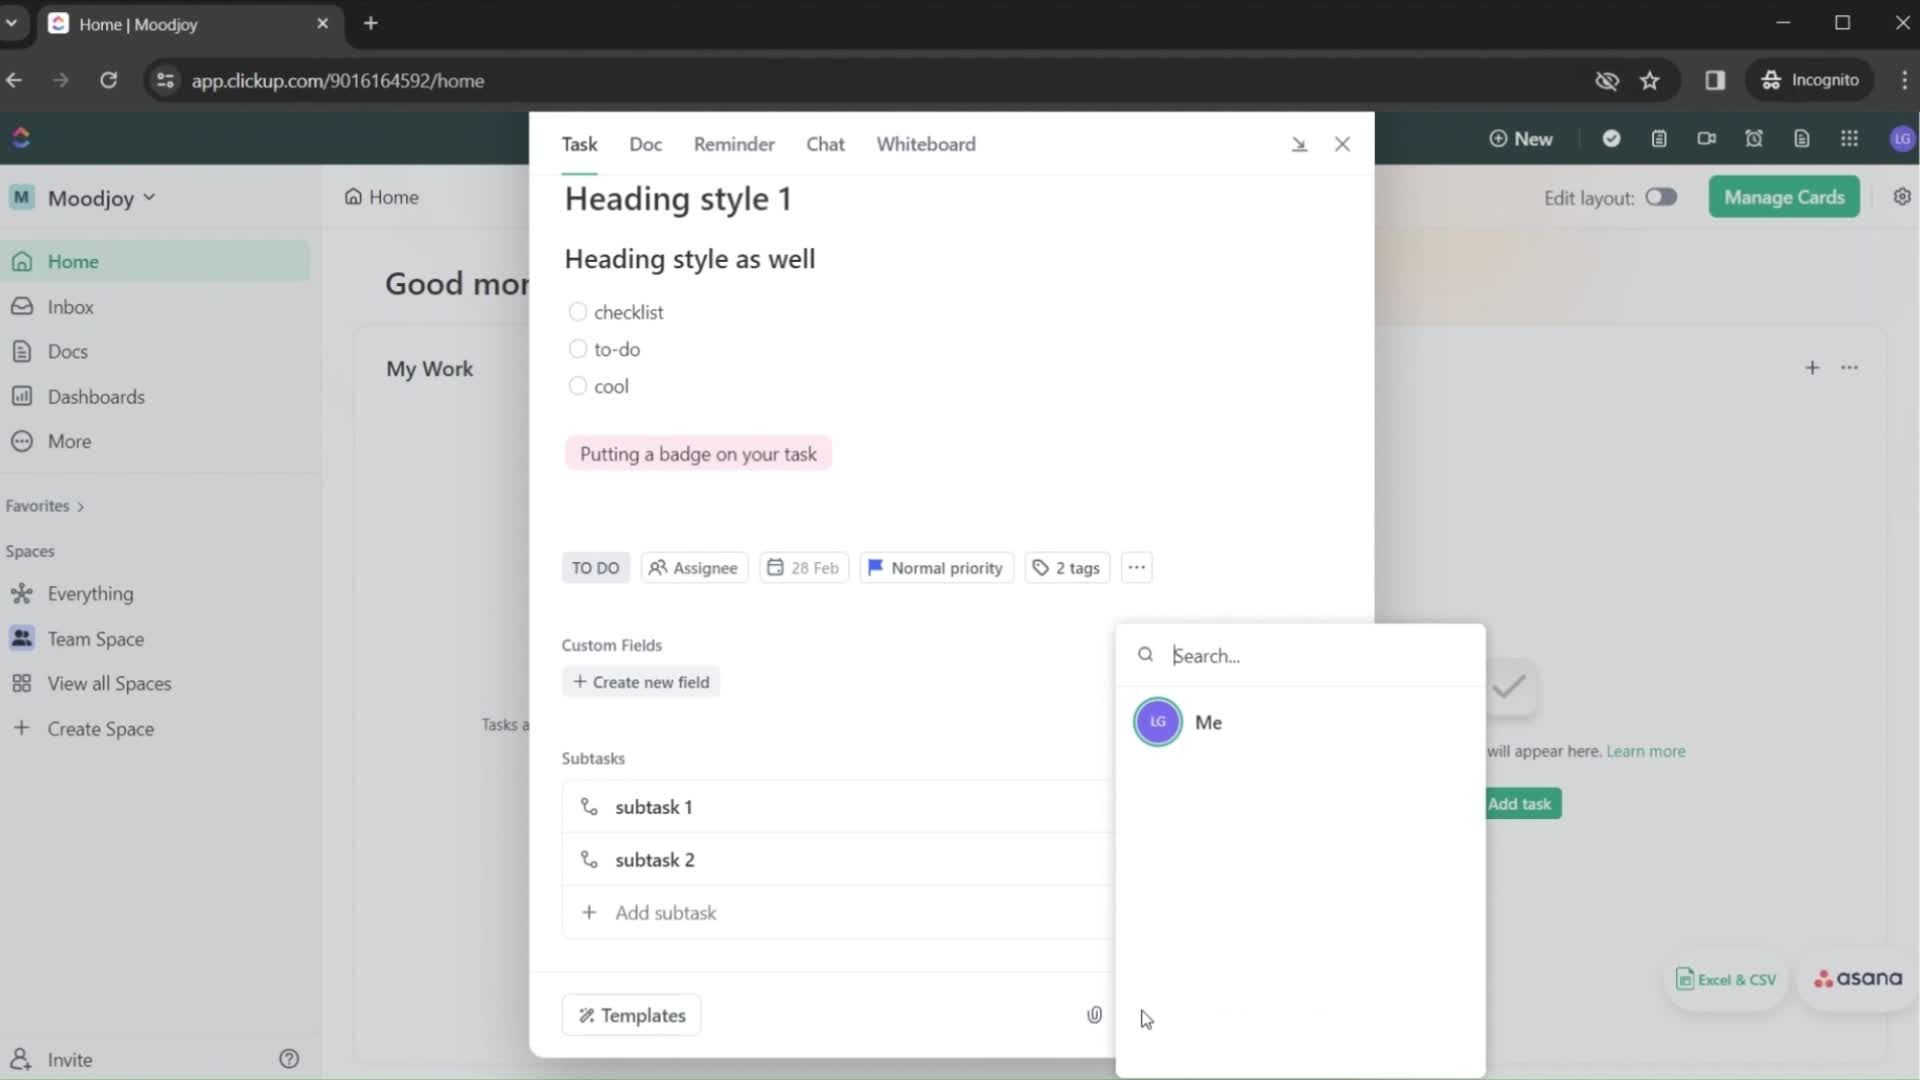The height and width of the screenshot is (1080, 1920).
Task: Toggle the cool checklist item
Action: coord(576,385)
